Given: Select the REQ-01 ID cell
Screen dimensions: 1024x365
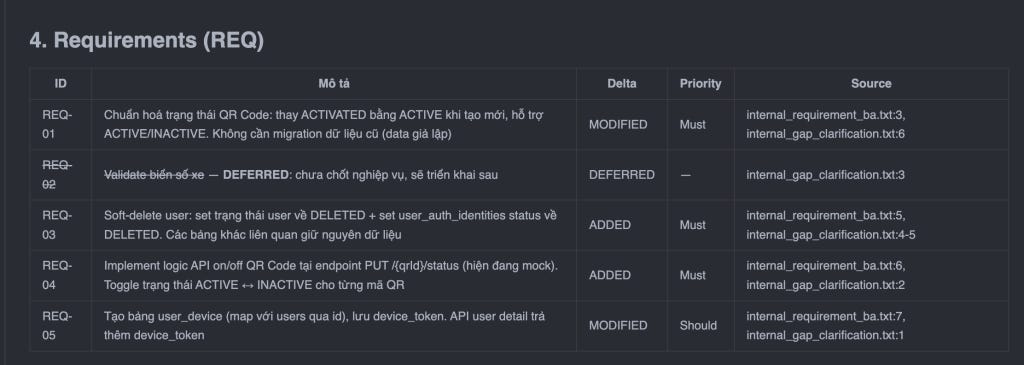Looking at the screenshot, I should point(57,125).
